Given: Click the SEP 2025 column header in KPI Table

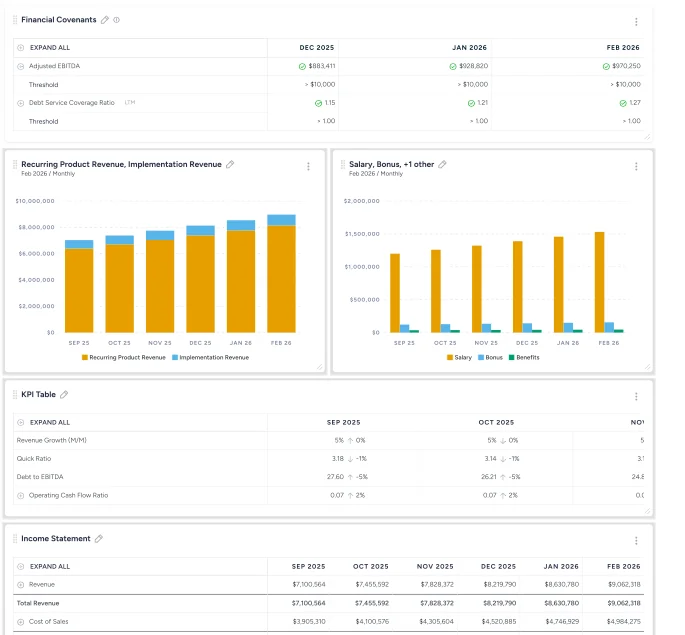Looking at the screenshot, I should [x=344, y=423].
